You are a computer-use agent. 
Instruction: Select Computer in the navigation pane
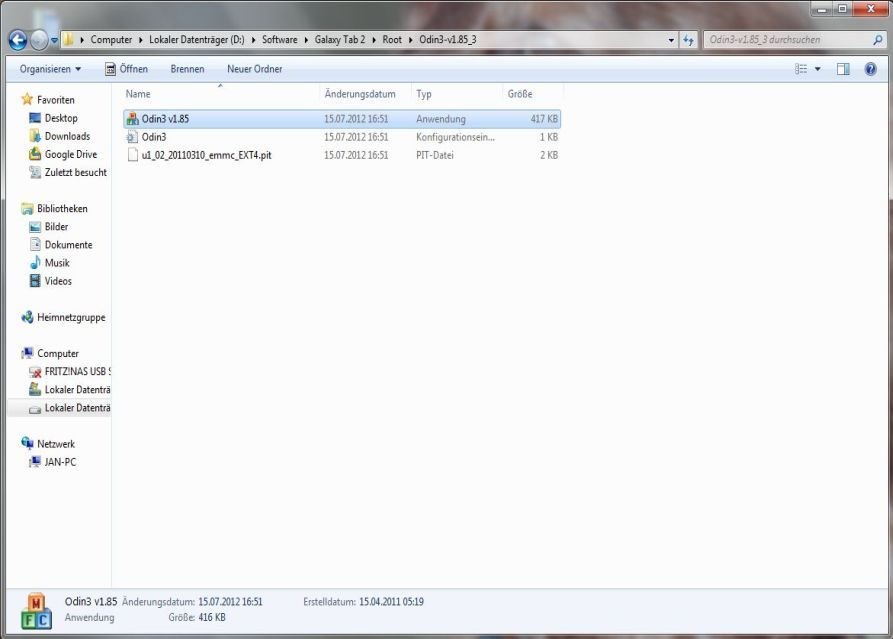(x=58, y=354)
